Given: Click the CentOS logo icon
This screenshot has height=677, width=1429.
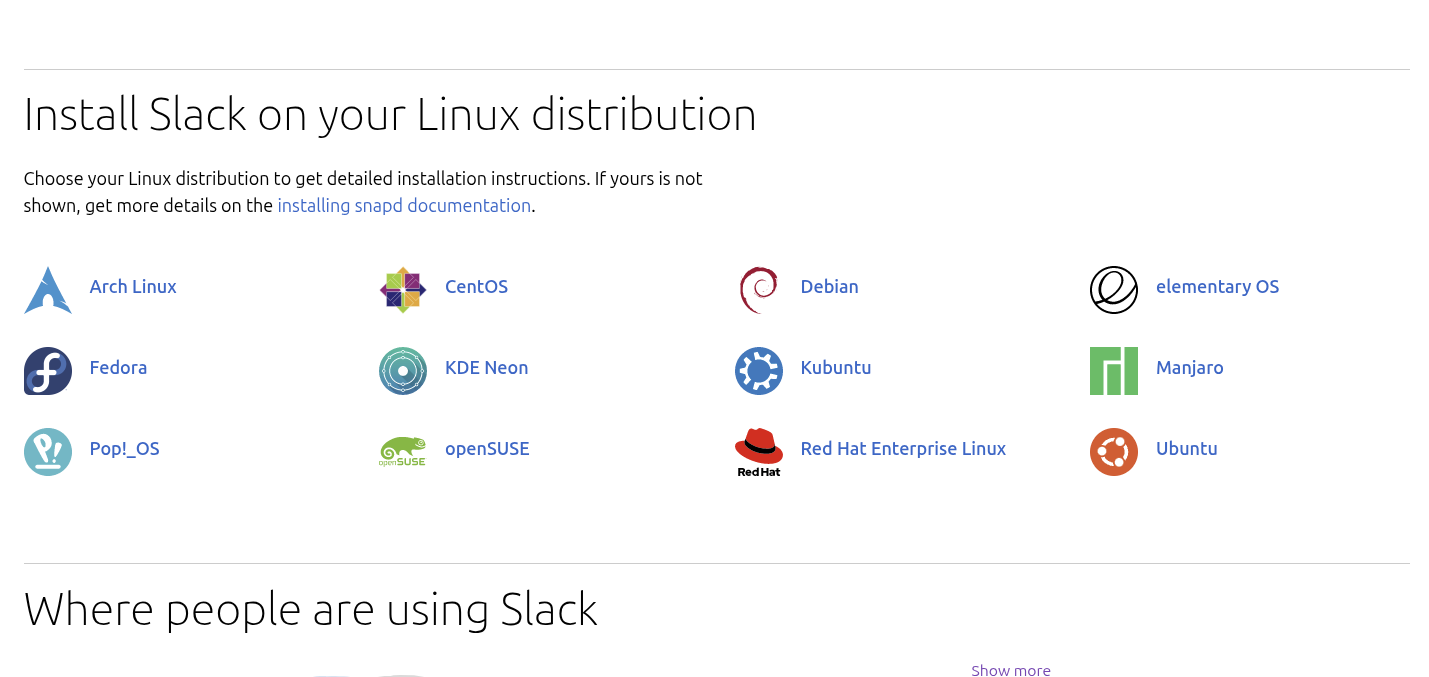Looking at the screenshot, I should click(x=403, y=290).
